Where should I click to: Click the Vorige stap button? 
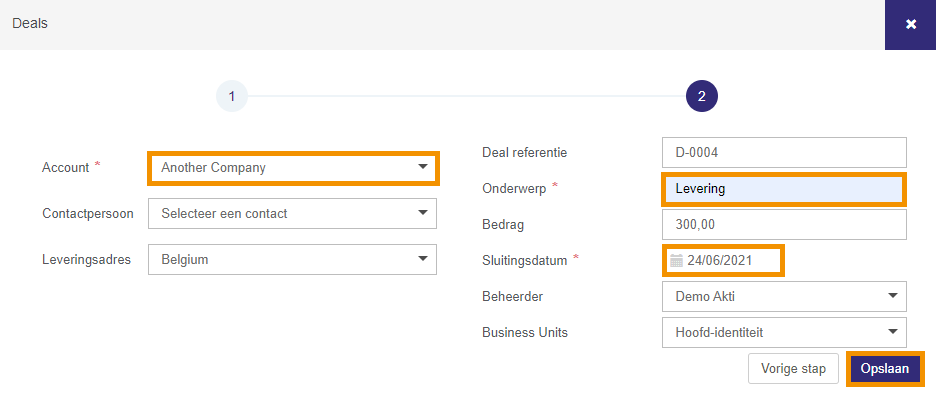coord(793,369)
